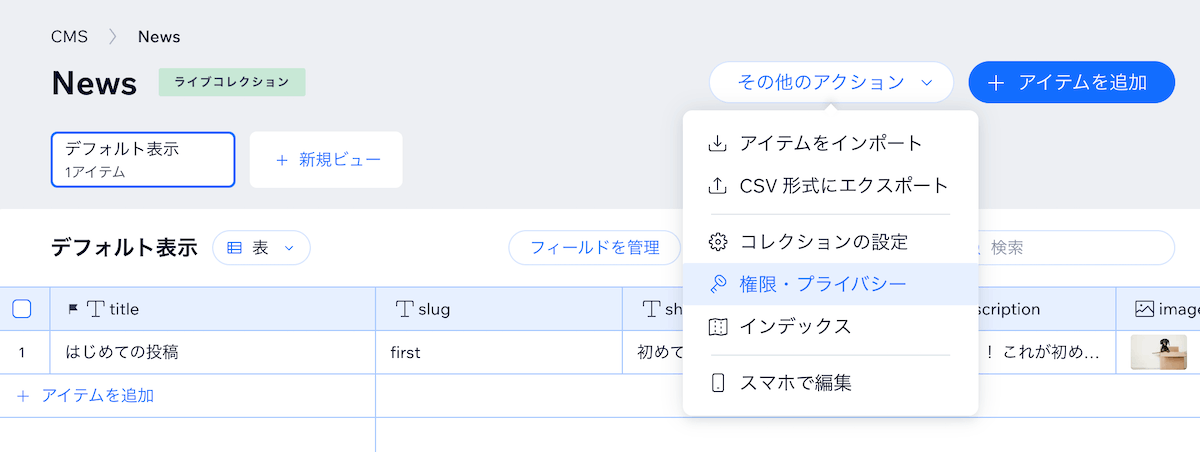
Task: Click the ライブコレクション badge
Action: click(x=232, y=82)
